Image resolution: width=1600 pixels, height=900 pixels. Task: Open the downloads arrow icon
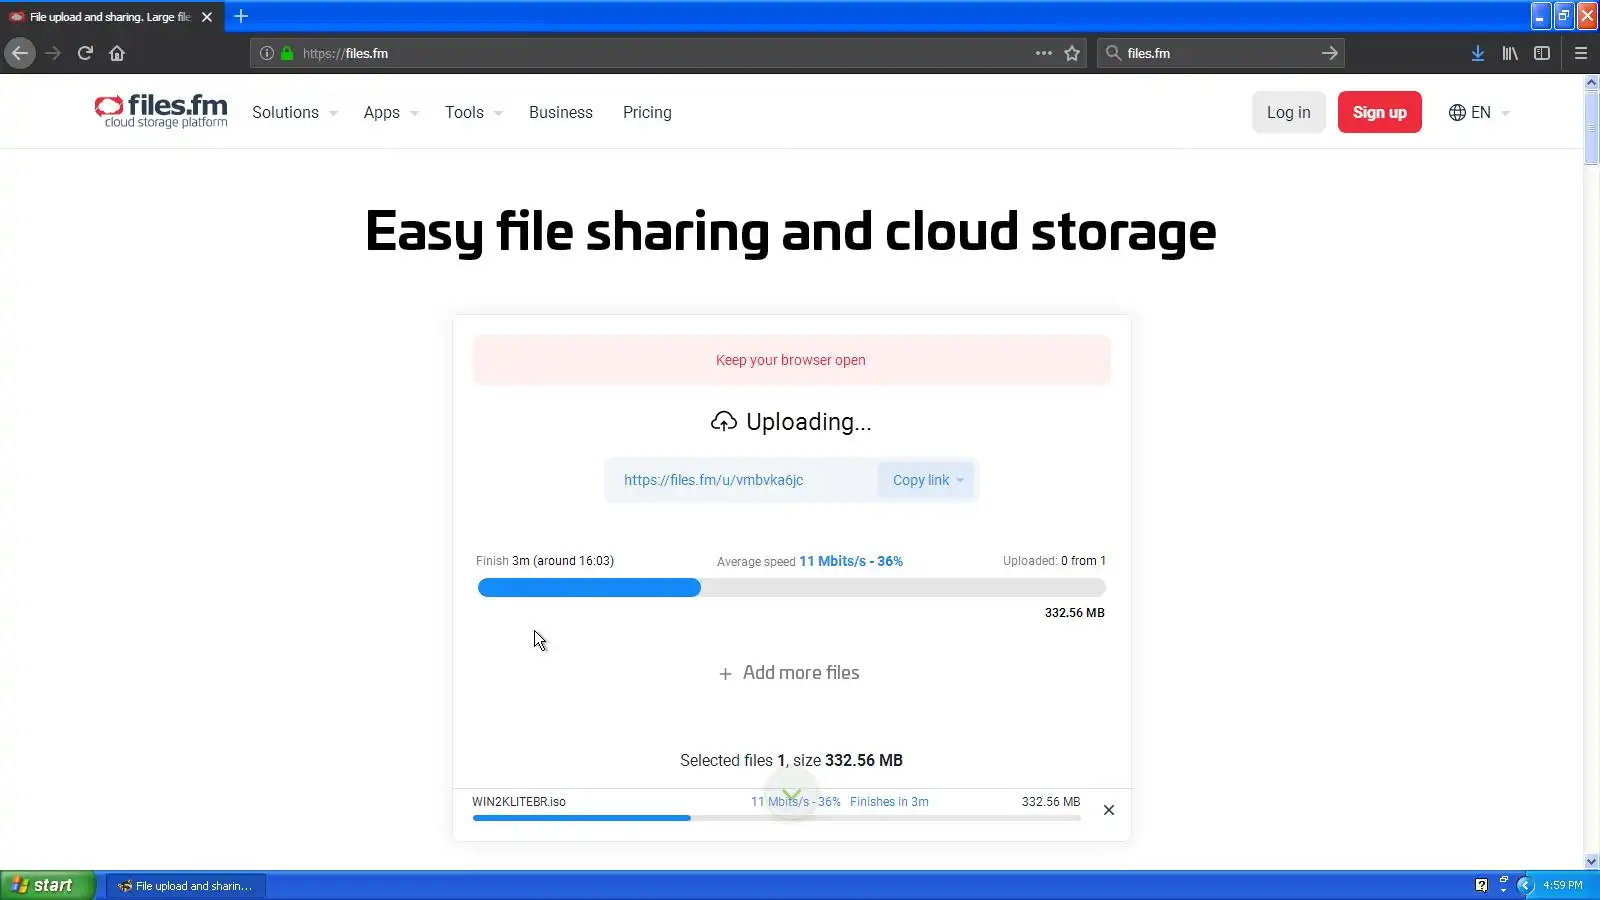1478,53
